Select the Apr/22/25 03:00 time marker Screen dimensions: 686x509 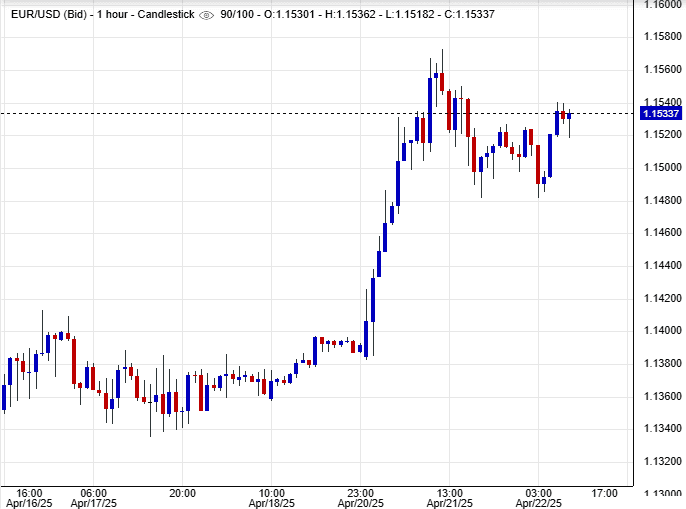(x=538, y=499)
